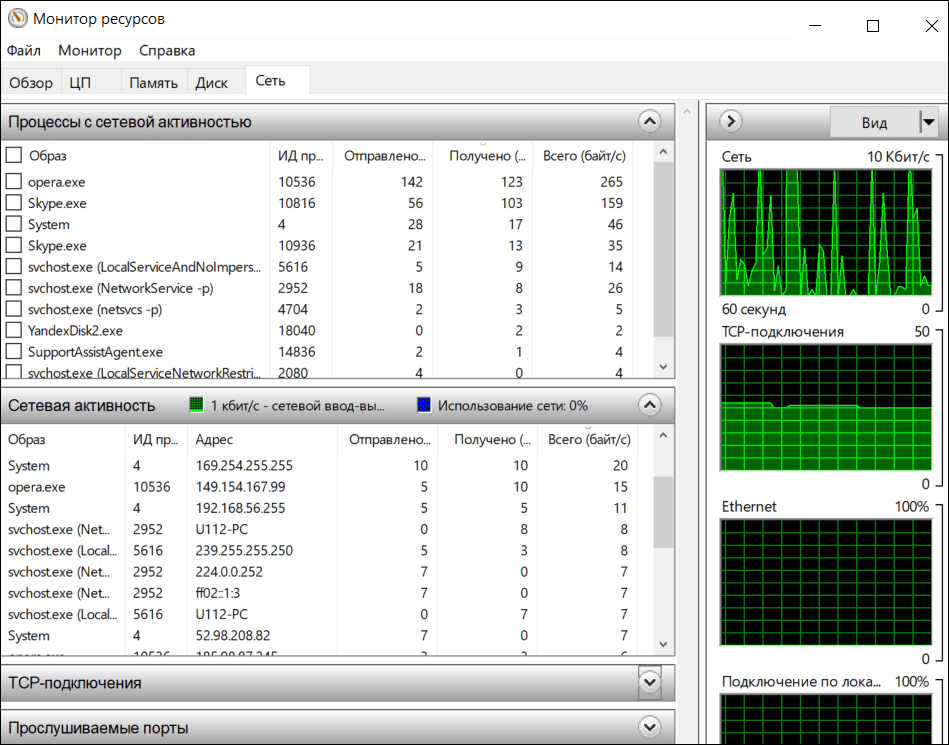Click the green network I/O legend square

tap(197, 405)
